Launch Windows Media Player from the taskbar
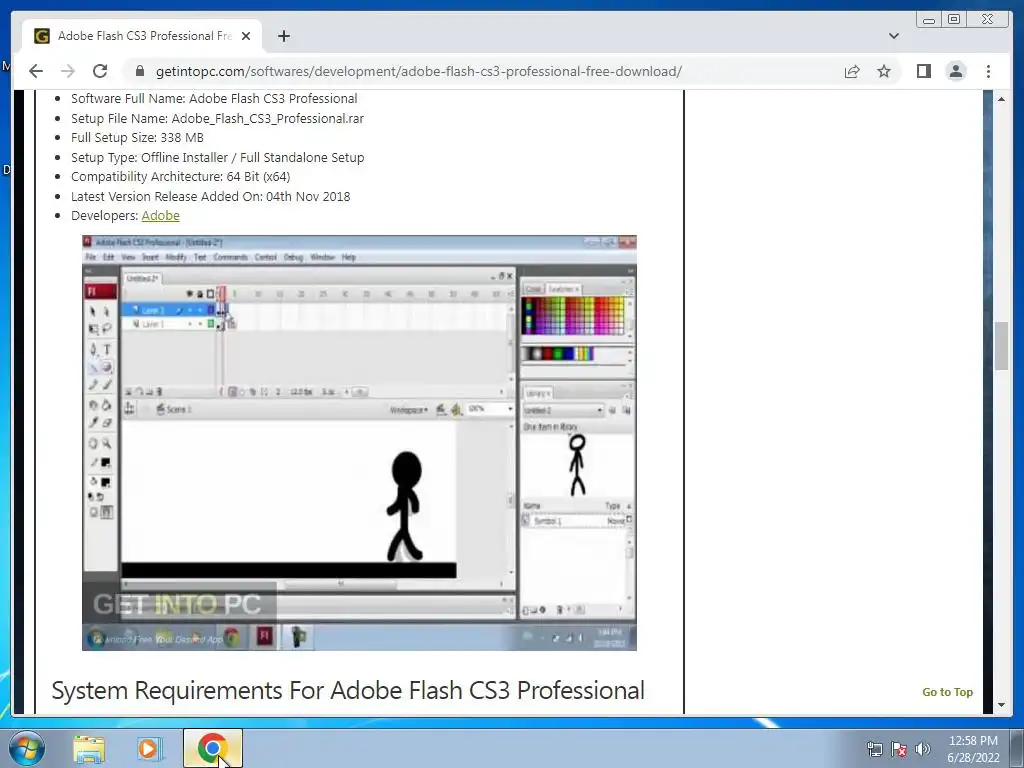Image resolution: width=1024 pixels, height=768 pixels. point(149,748)
